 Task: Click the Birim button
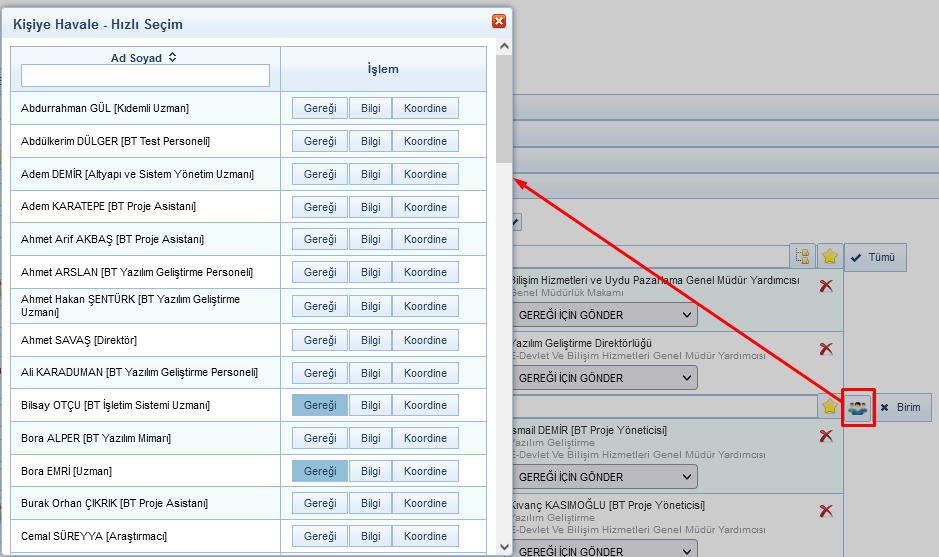coord(901,407)
